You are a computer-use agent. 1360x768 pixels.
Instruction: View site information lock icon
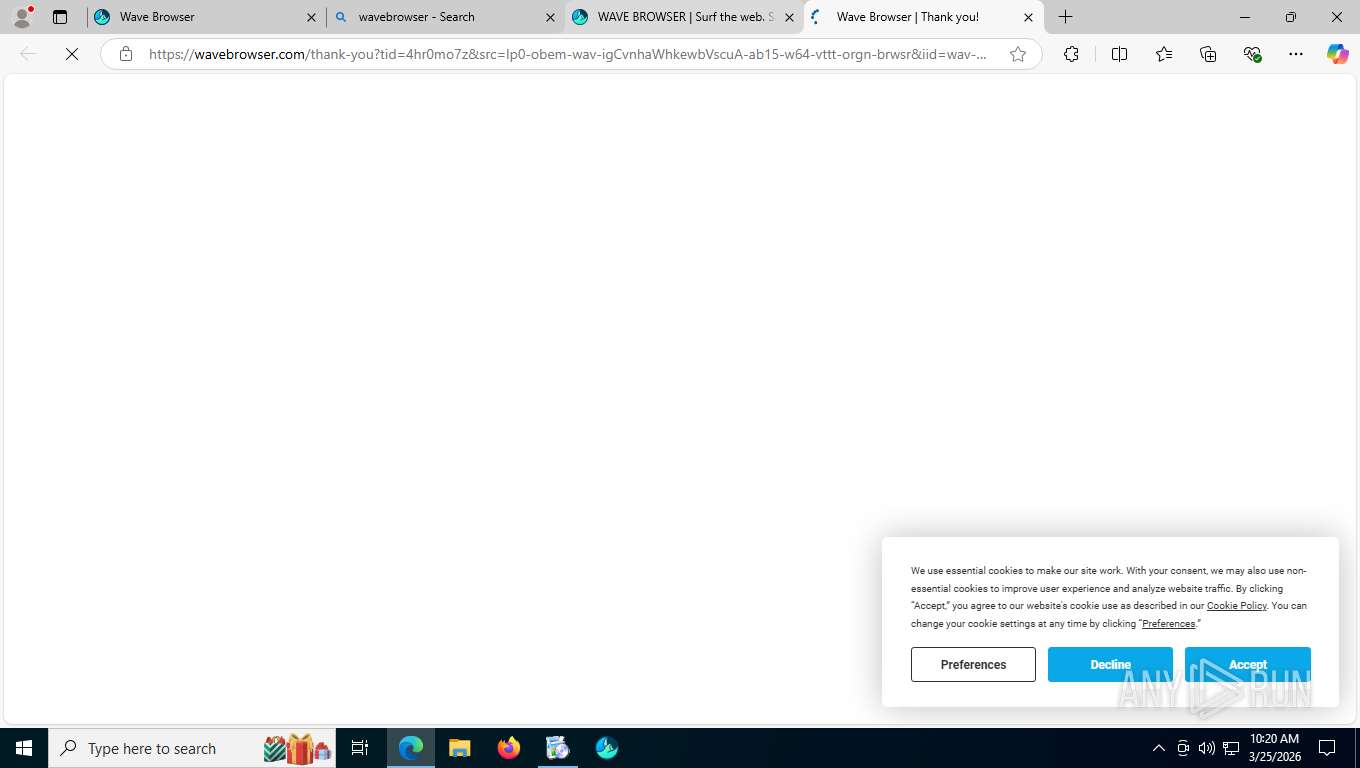pos(126,54)
